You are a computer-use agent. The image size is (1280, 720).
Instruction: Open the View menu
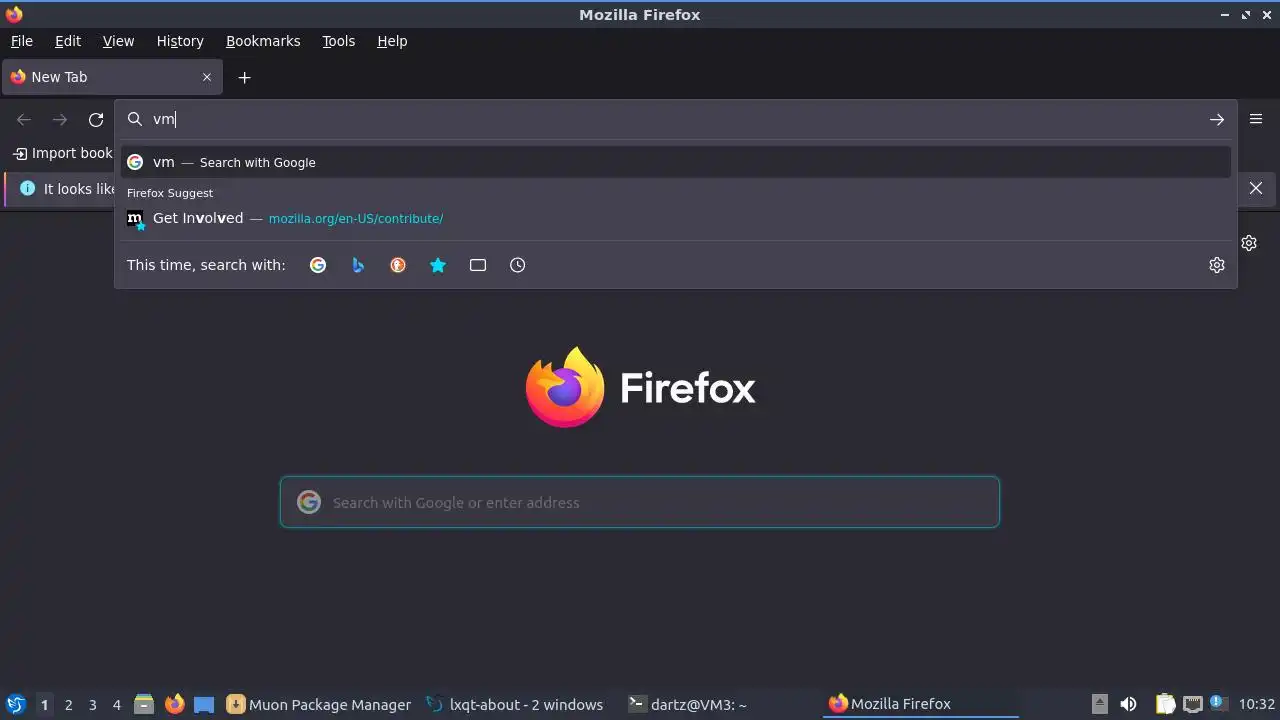click(x=118, y=41)
